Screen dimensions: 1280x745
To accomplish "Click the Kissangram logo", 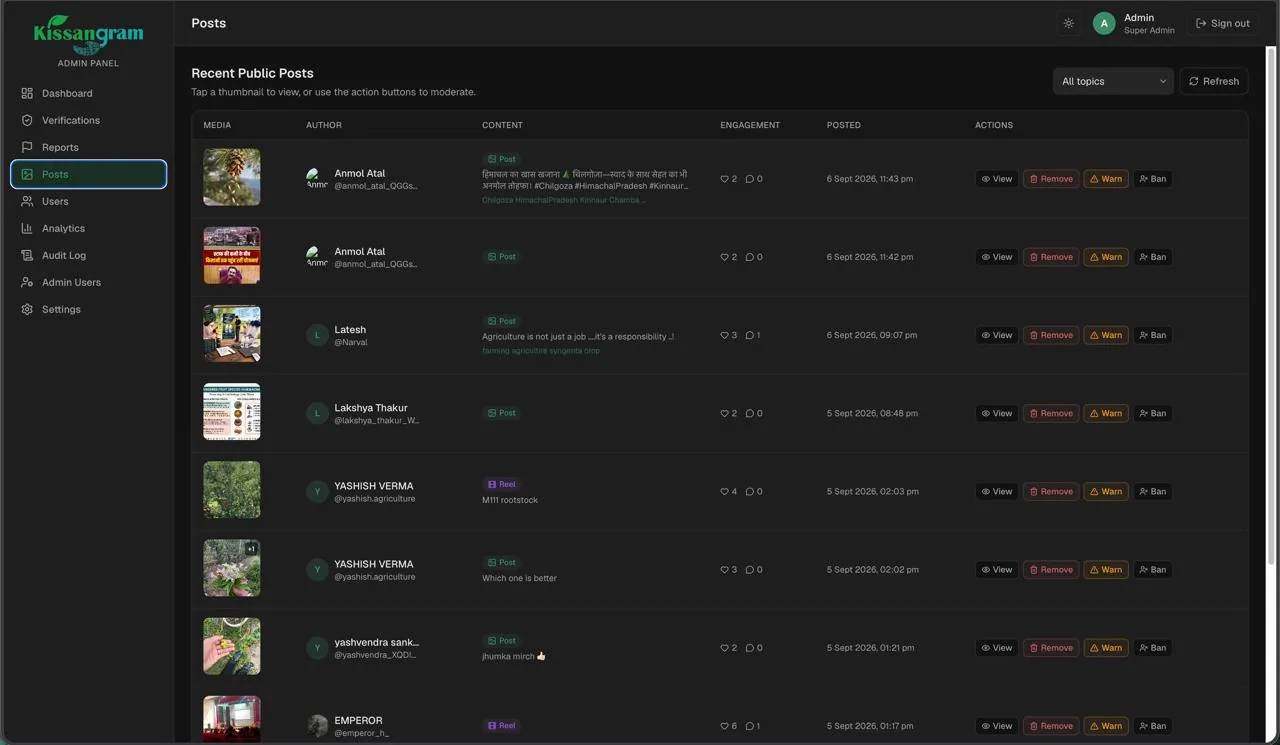I will point(88,35).
